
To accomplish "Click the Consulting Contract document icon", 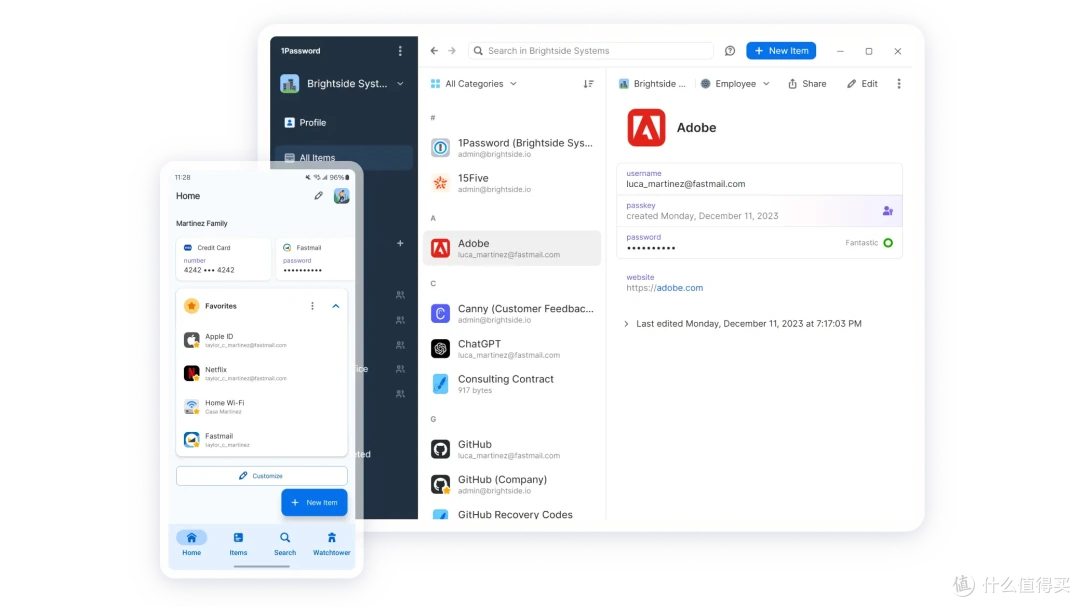I will click(440, 384).
